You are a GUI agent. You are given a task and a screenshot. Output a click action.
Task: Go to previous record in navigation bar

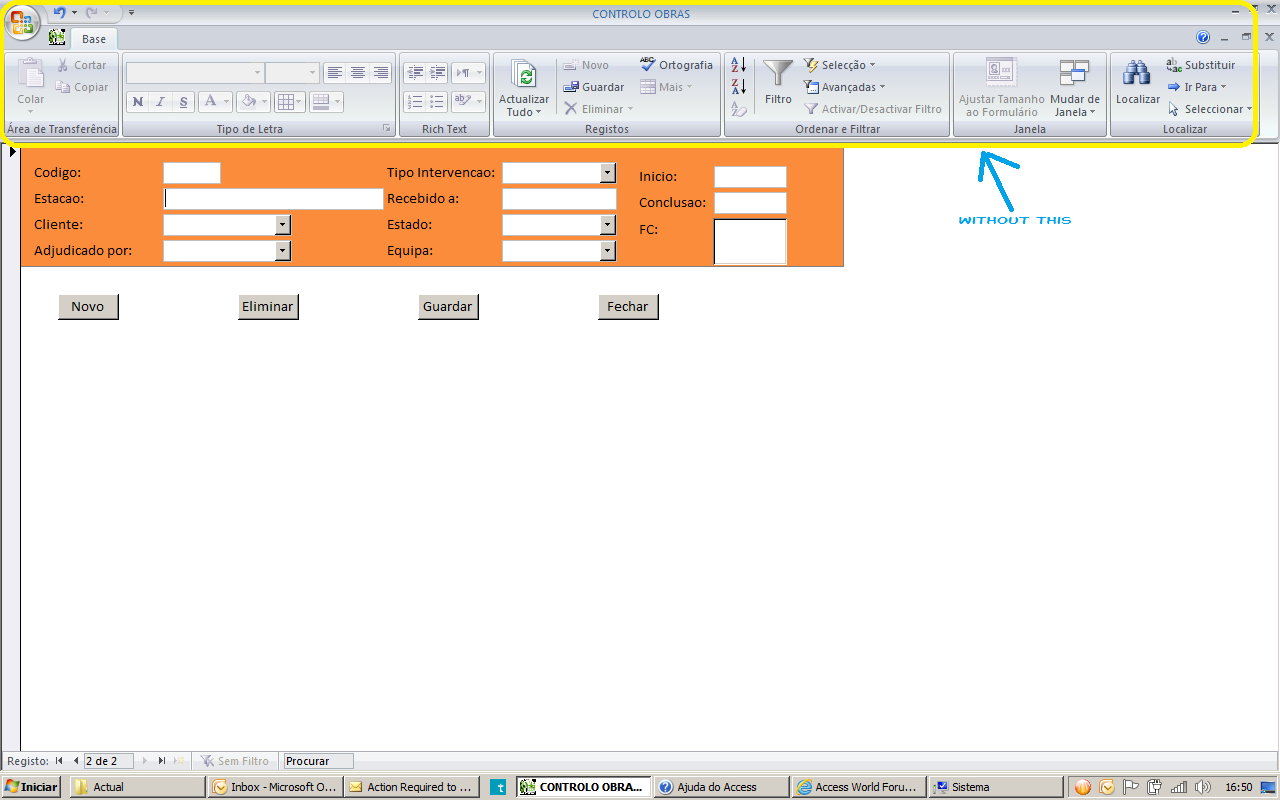(x=76, y=761)
